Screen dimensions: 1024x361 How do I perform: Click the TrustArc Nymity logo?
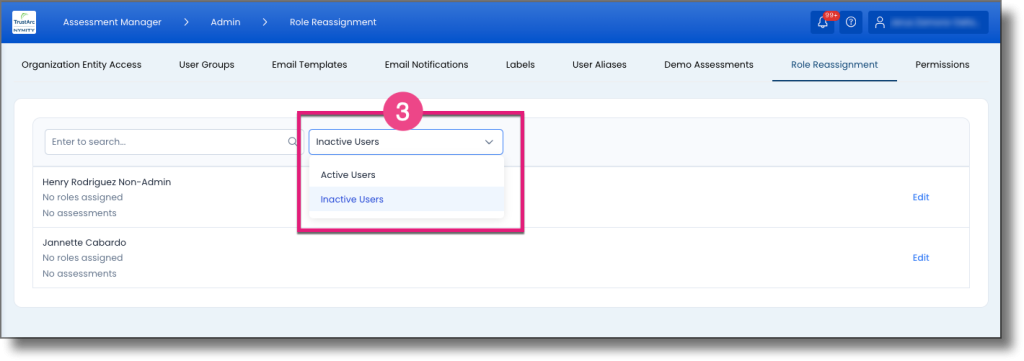tap(24, 22)
